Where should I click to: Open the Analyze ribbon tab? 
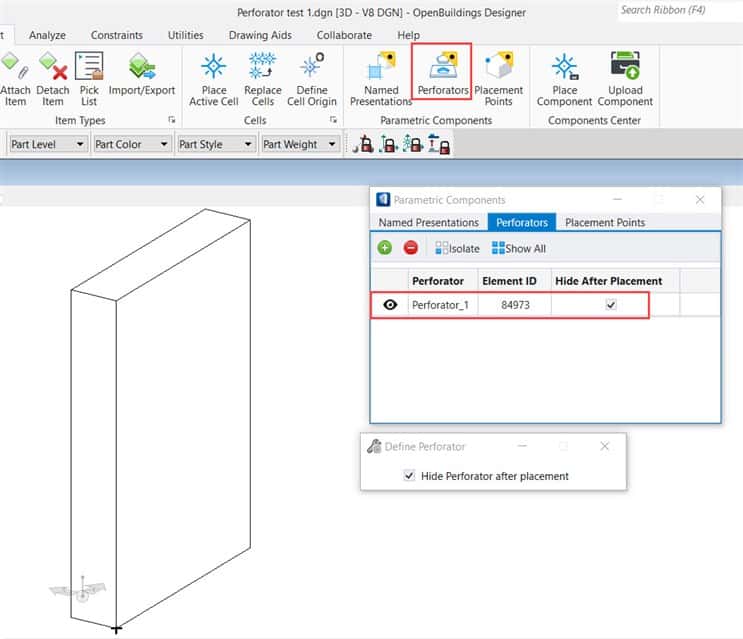47,35
